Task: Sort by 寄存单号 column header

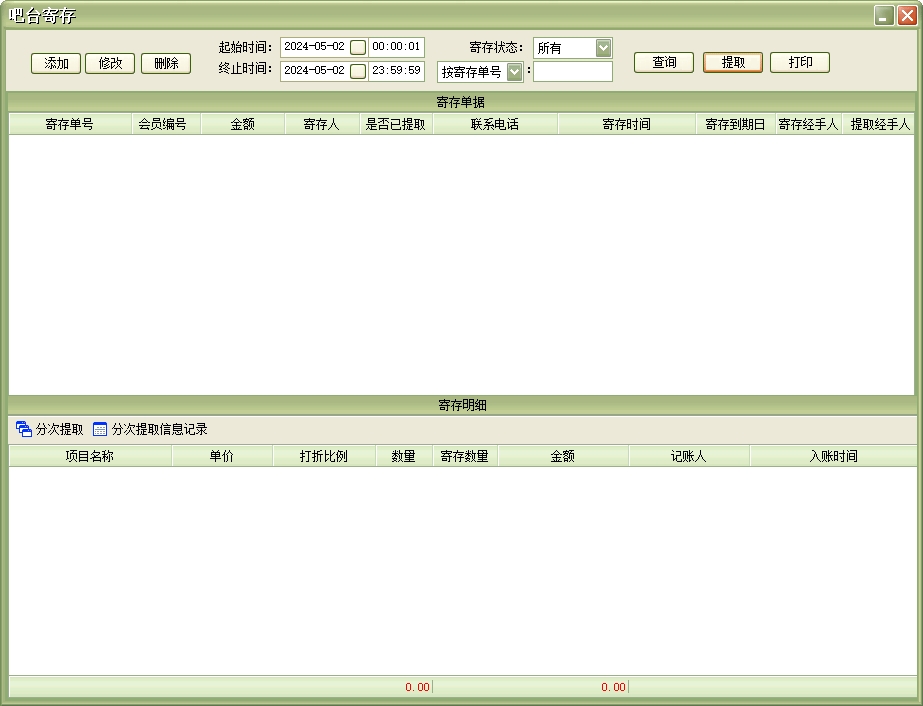Action: (70, 124)
